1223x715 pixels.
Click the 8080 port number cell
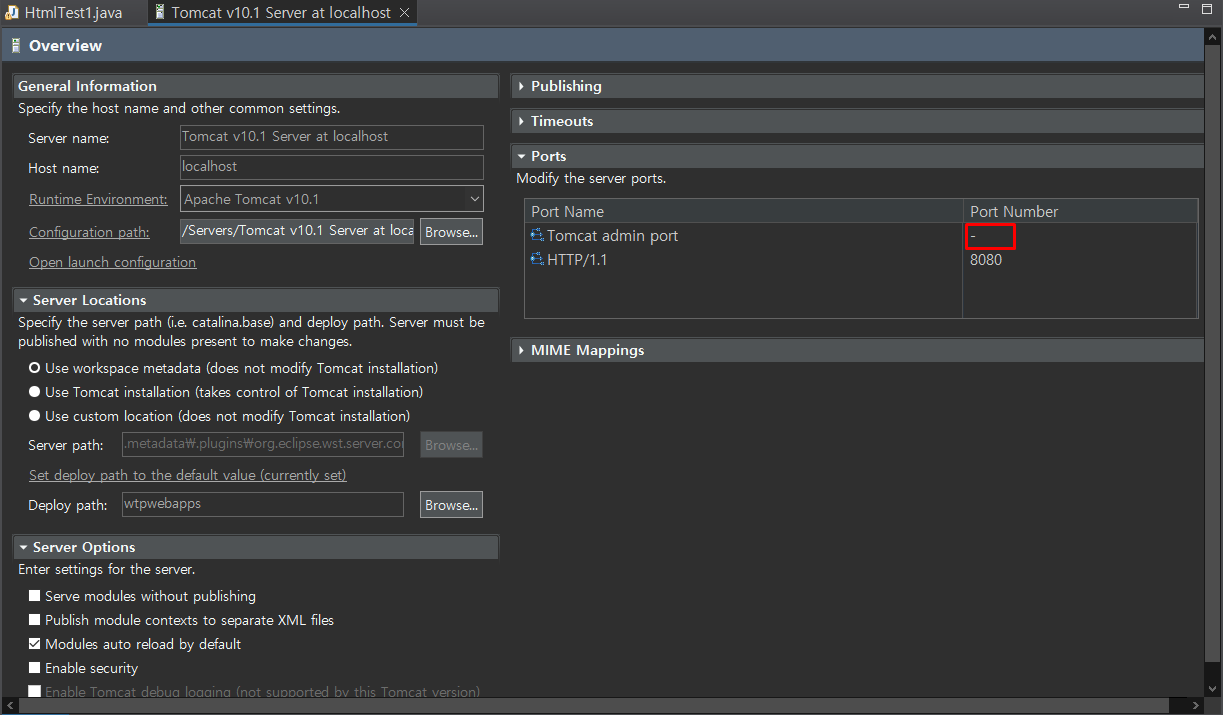986,260
